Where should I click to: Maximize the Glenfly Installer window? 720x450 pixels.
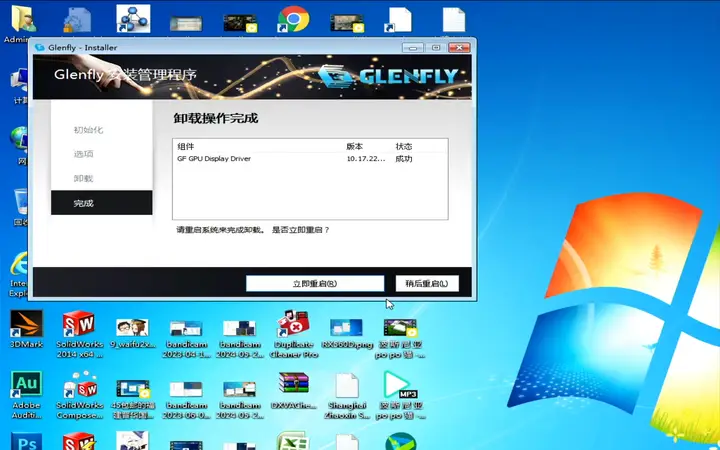coord(436,48)
